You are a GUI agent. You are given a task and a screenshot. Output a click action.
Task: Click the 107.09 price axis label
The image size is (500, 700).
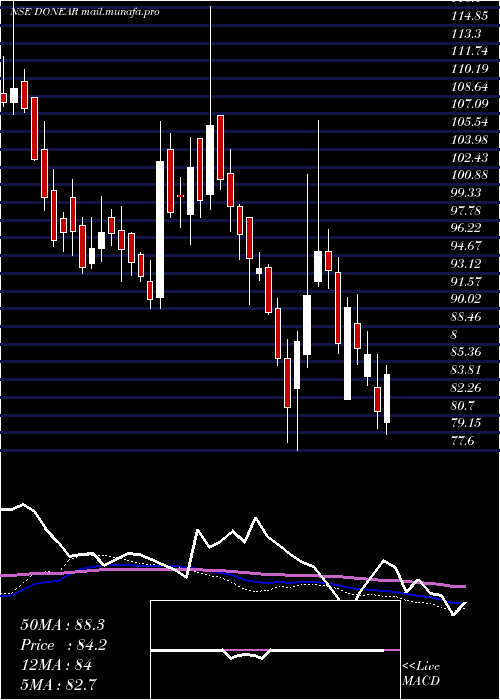469,104
